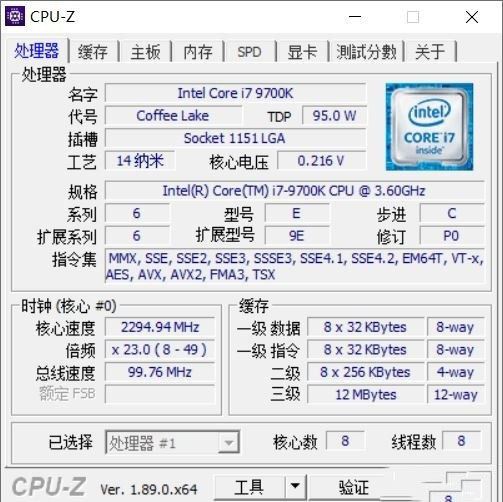Minimize the CPU-Z window

(355, 17)
